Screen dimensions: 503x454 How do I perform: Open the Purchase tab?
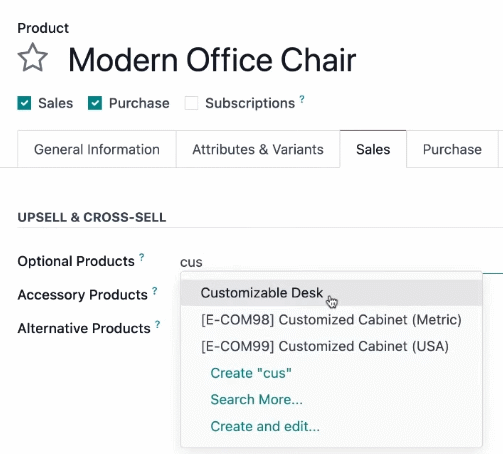pyautogui.click(x=452, y=149)
